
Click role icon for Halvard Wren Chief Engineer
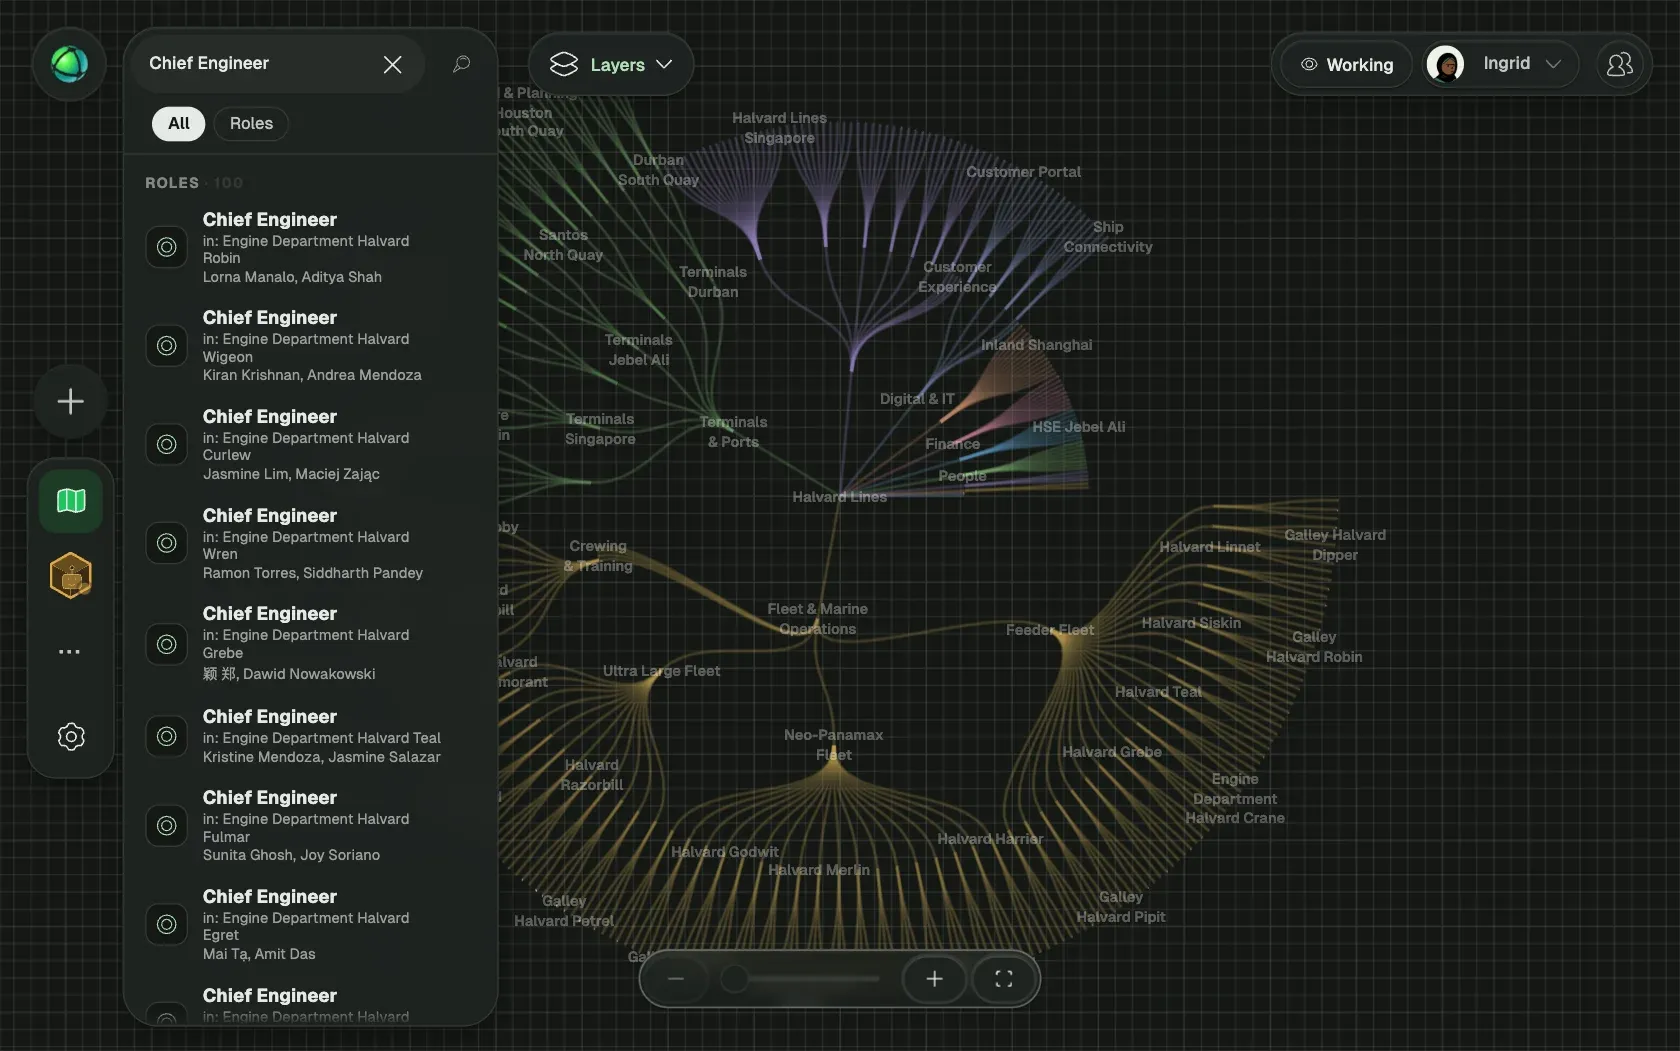[167, 543]
